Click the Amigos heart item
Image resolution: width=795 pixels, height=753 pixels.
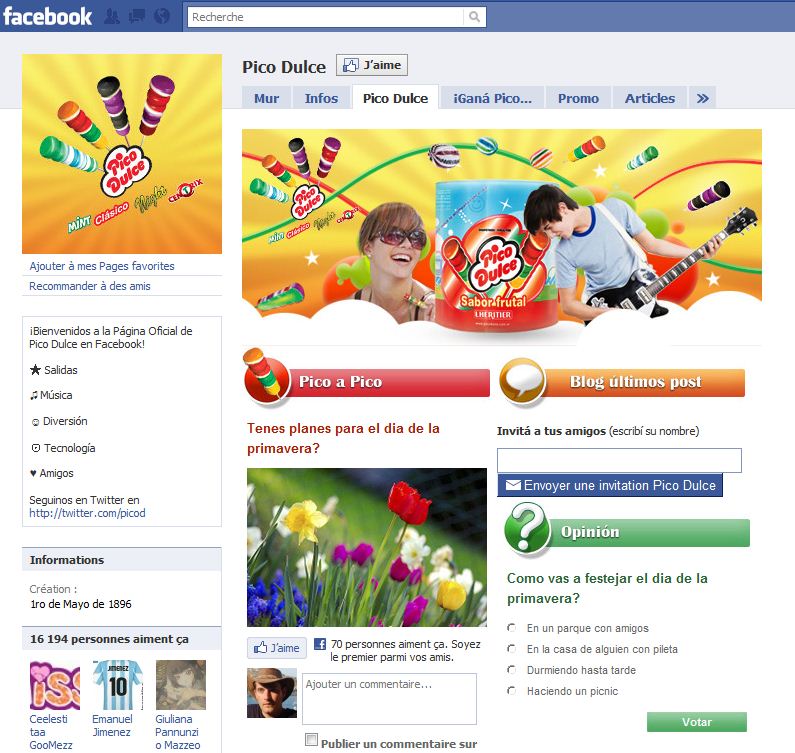(52, 473)
